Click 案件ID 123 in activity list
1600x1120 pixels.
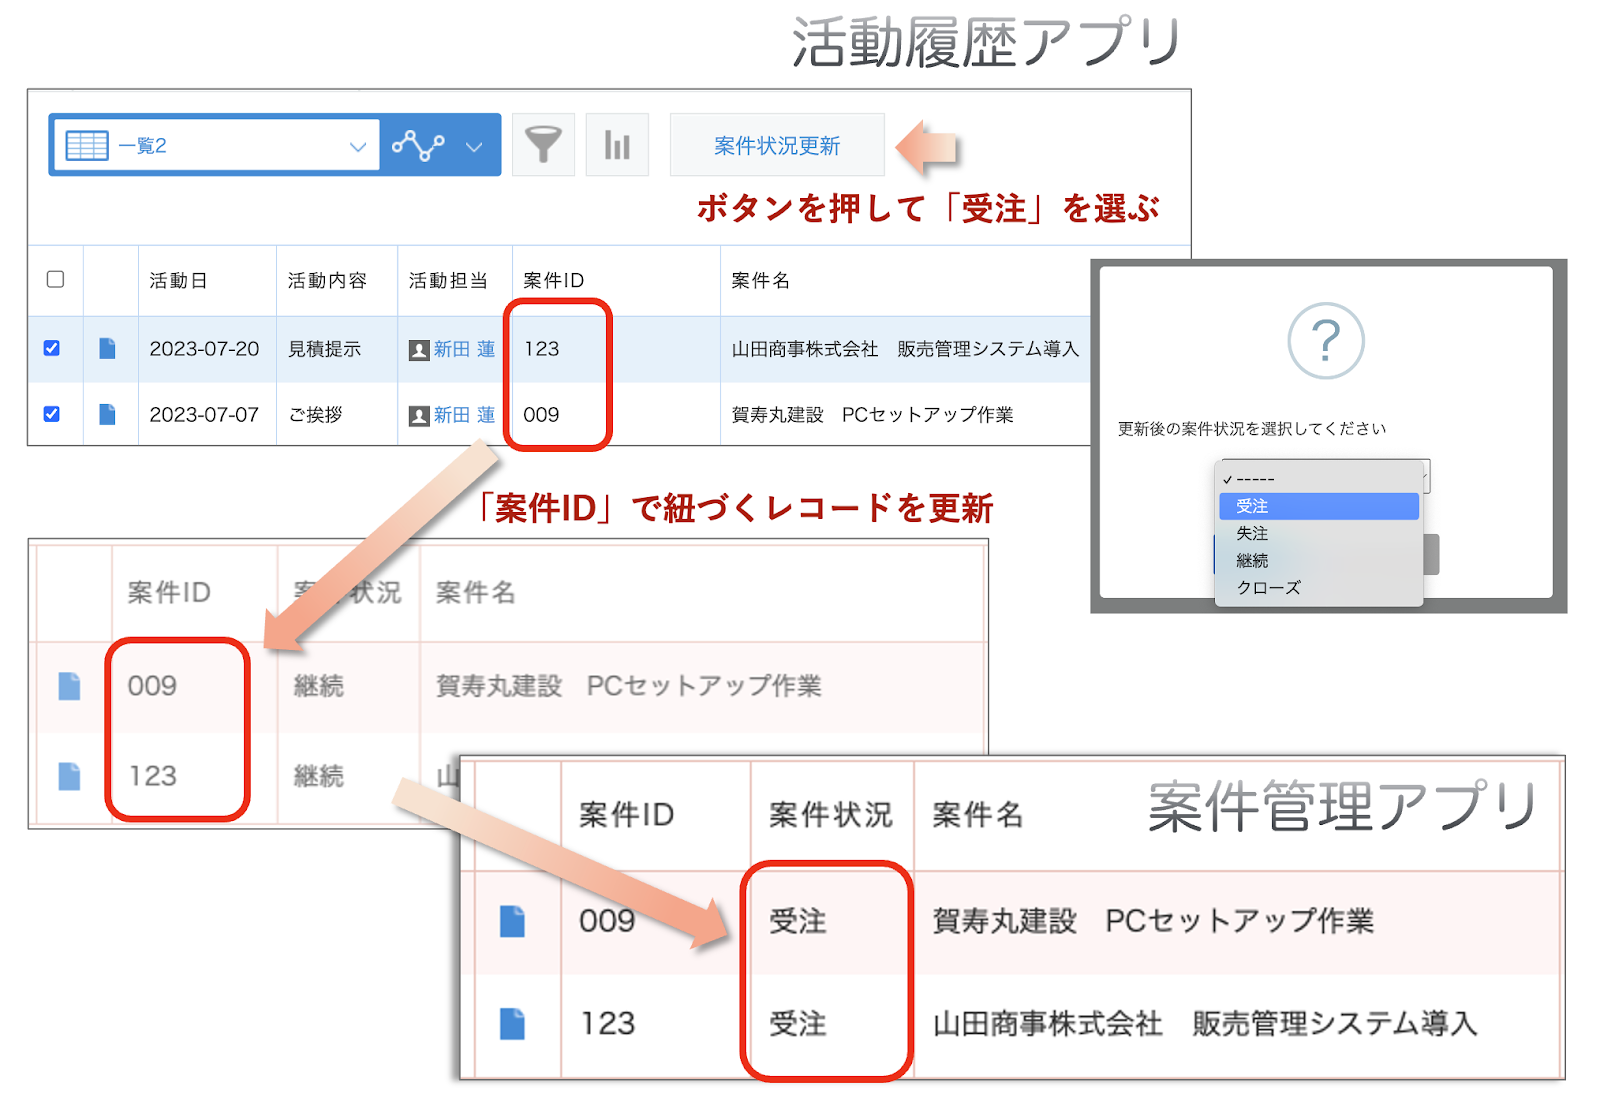[x=542, y=349]
